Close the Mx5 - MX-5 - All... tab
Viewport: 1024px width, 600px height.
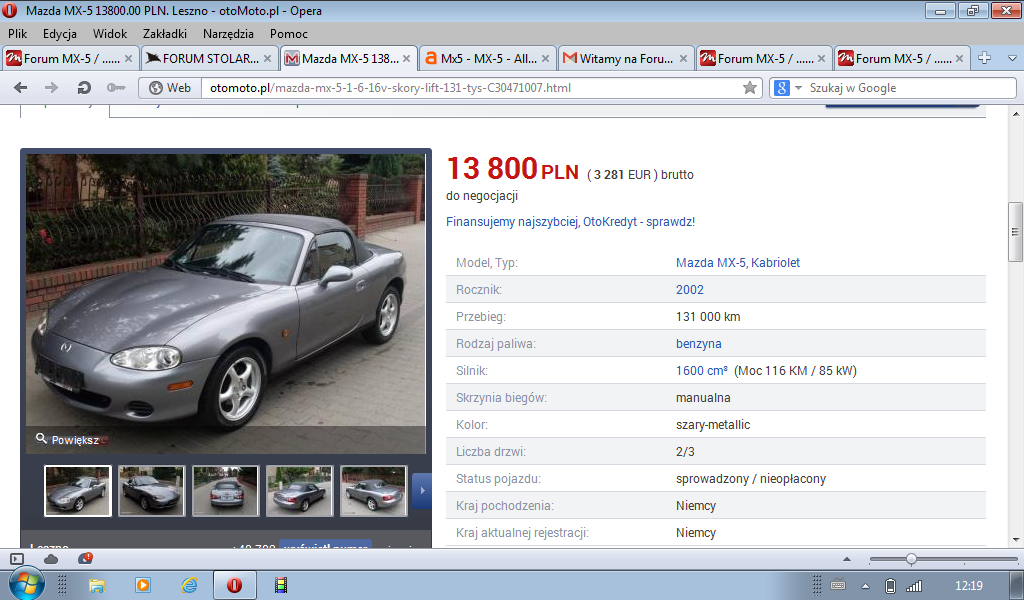point(545,59)
